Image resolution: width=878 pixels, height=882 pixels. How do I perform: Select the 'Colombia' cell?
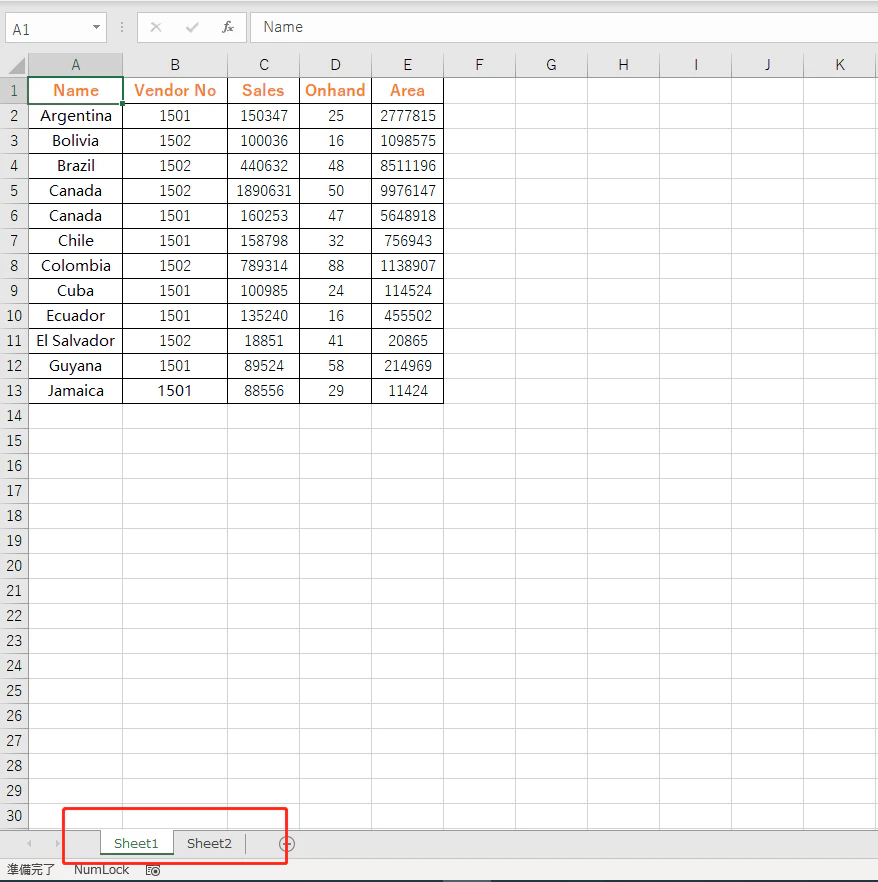[75, 266]
